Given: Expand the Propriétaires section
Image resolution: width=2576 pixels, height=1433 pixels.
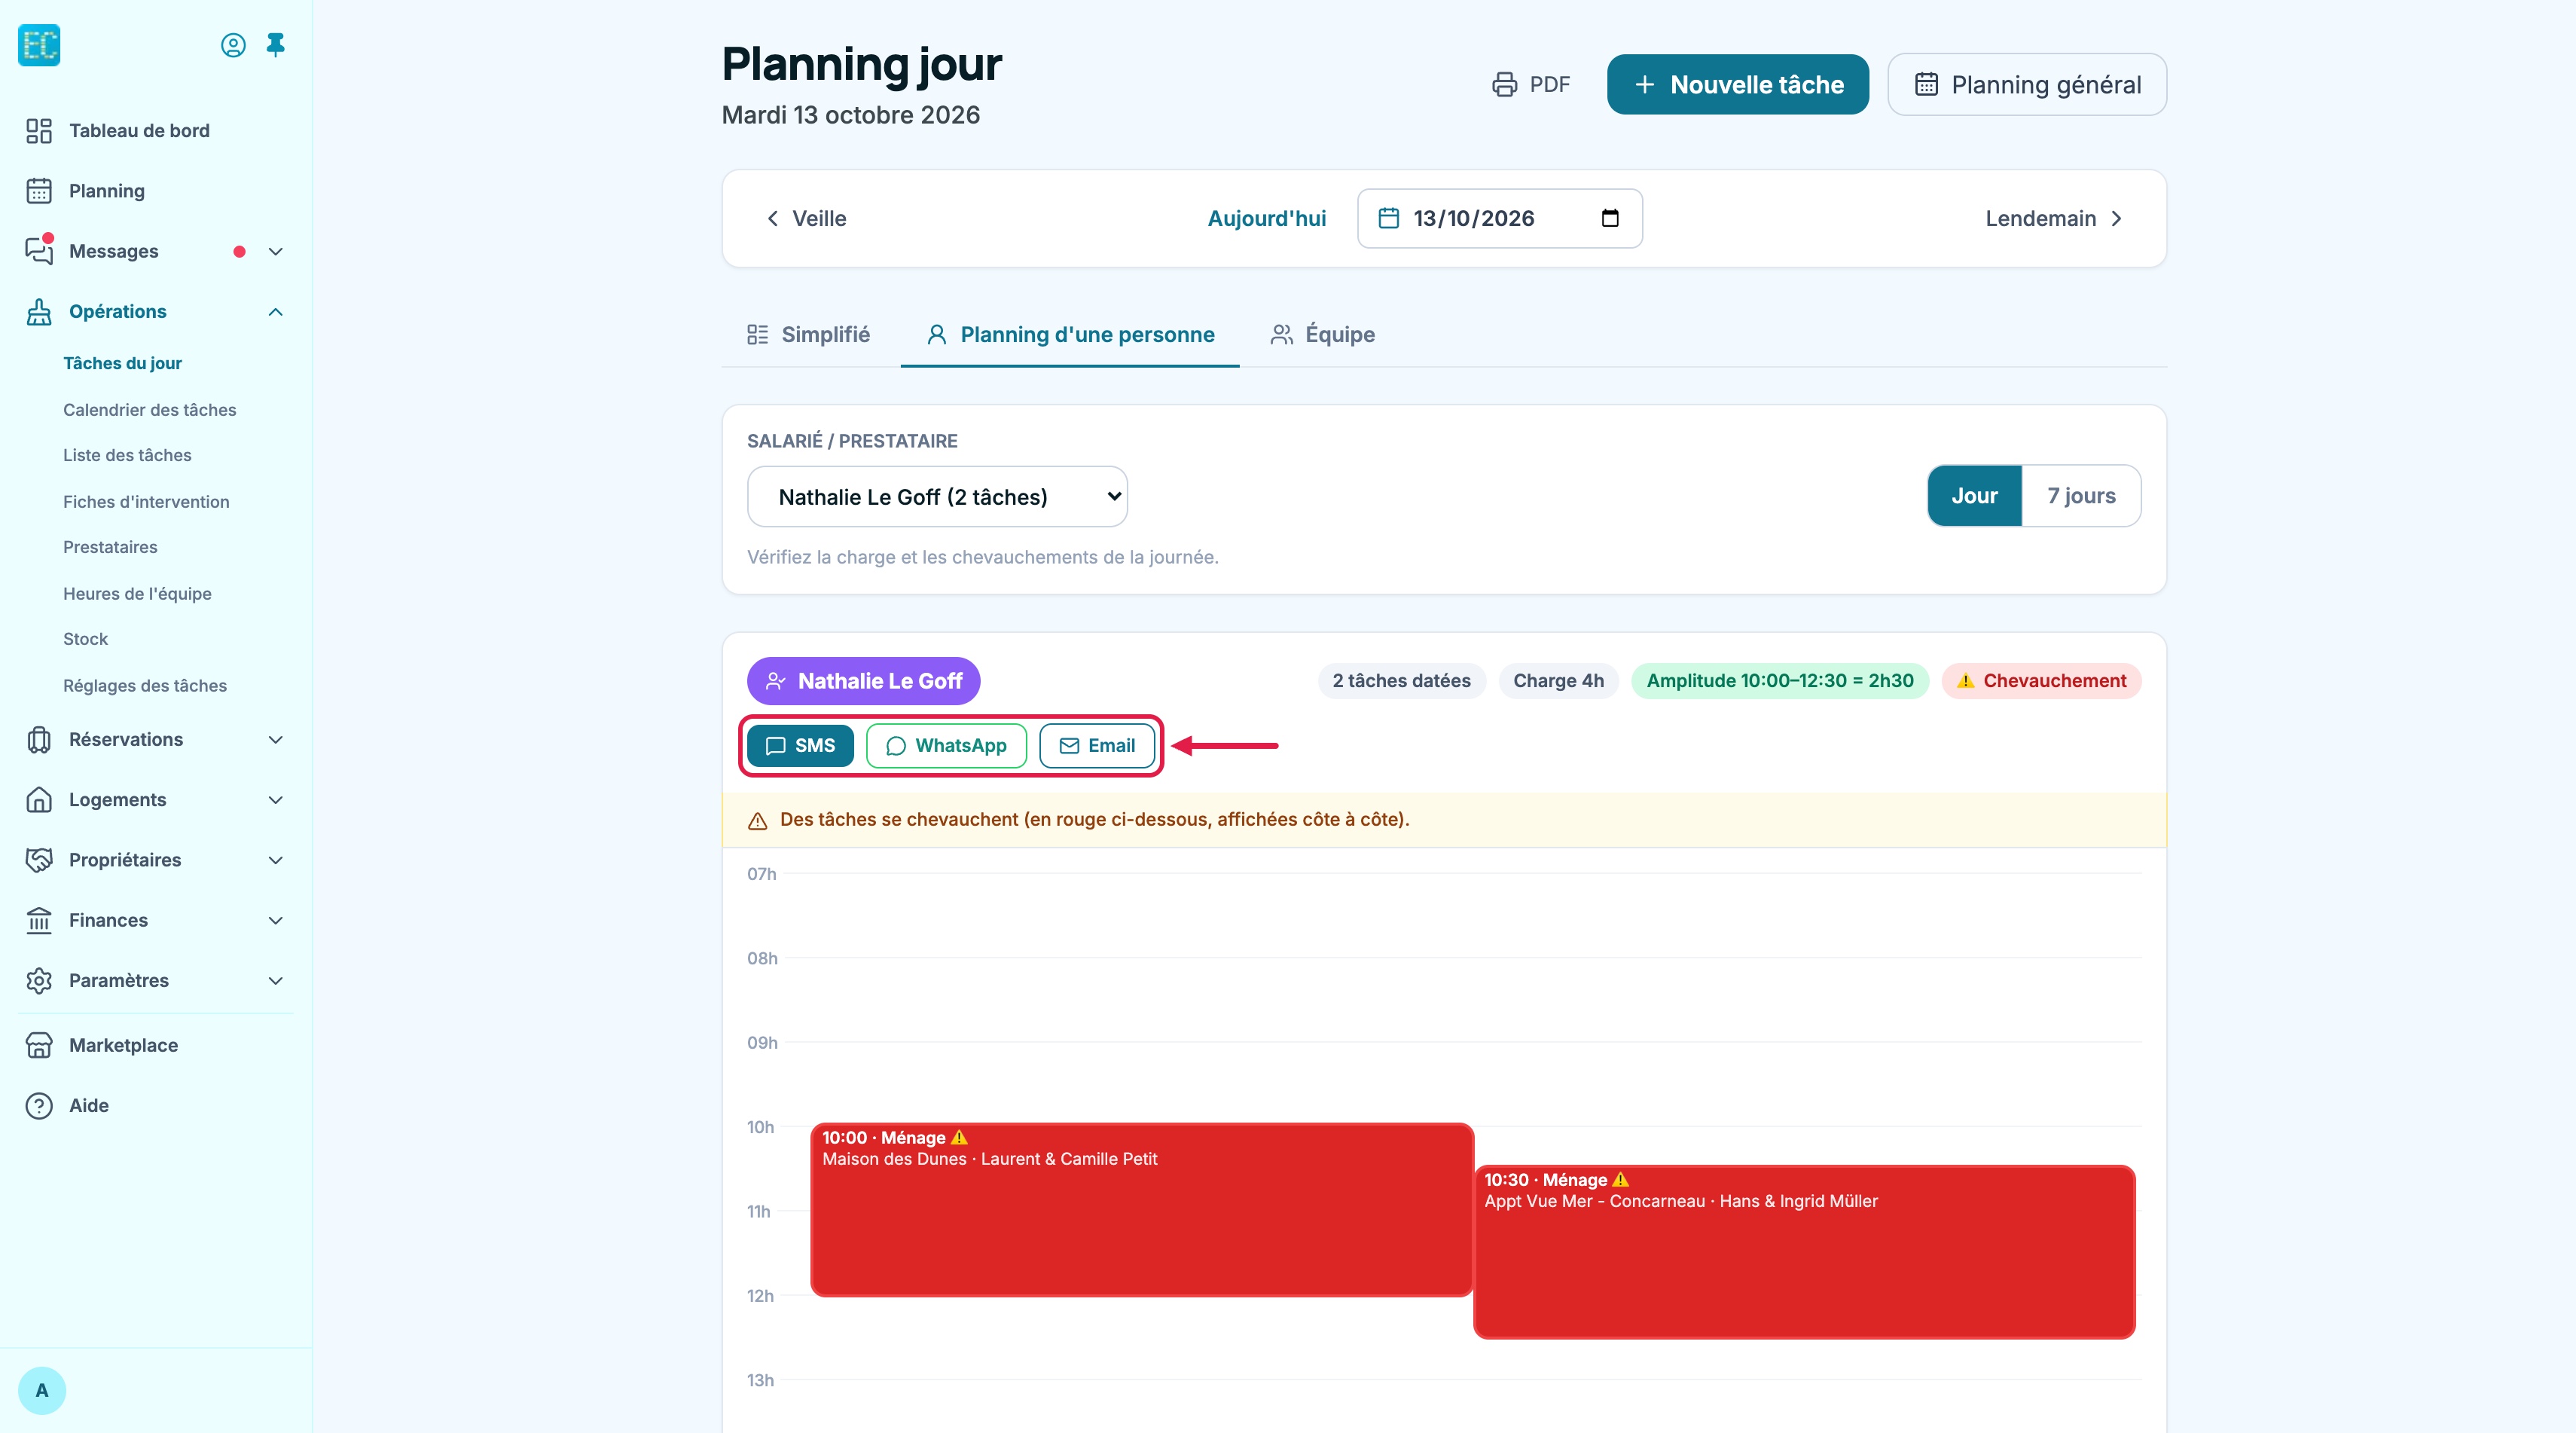Looking at the screenshot, I should [x=276, y=860].
